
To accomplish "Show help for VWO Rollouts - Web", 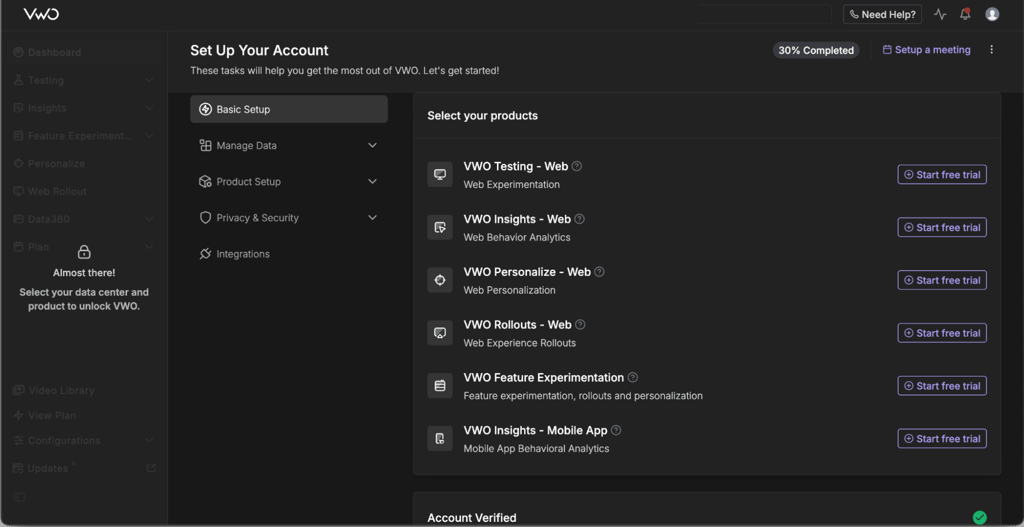I will coord(580,325).
